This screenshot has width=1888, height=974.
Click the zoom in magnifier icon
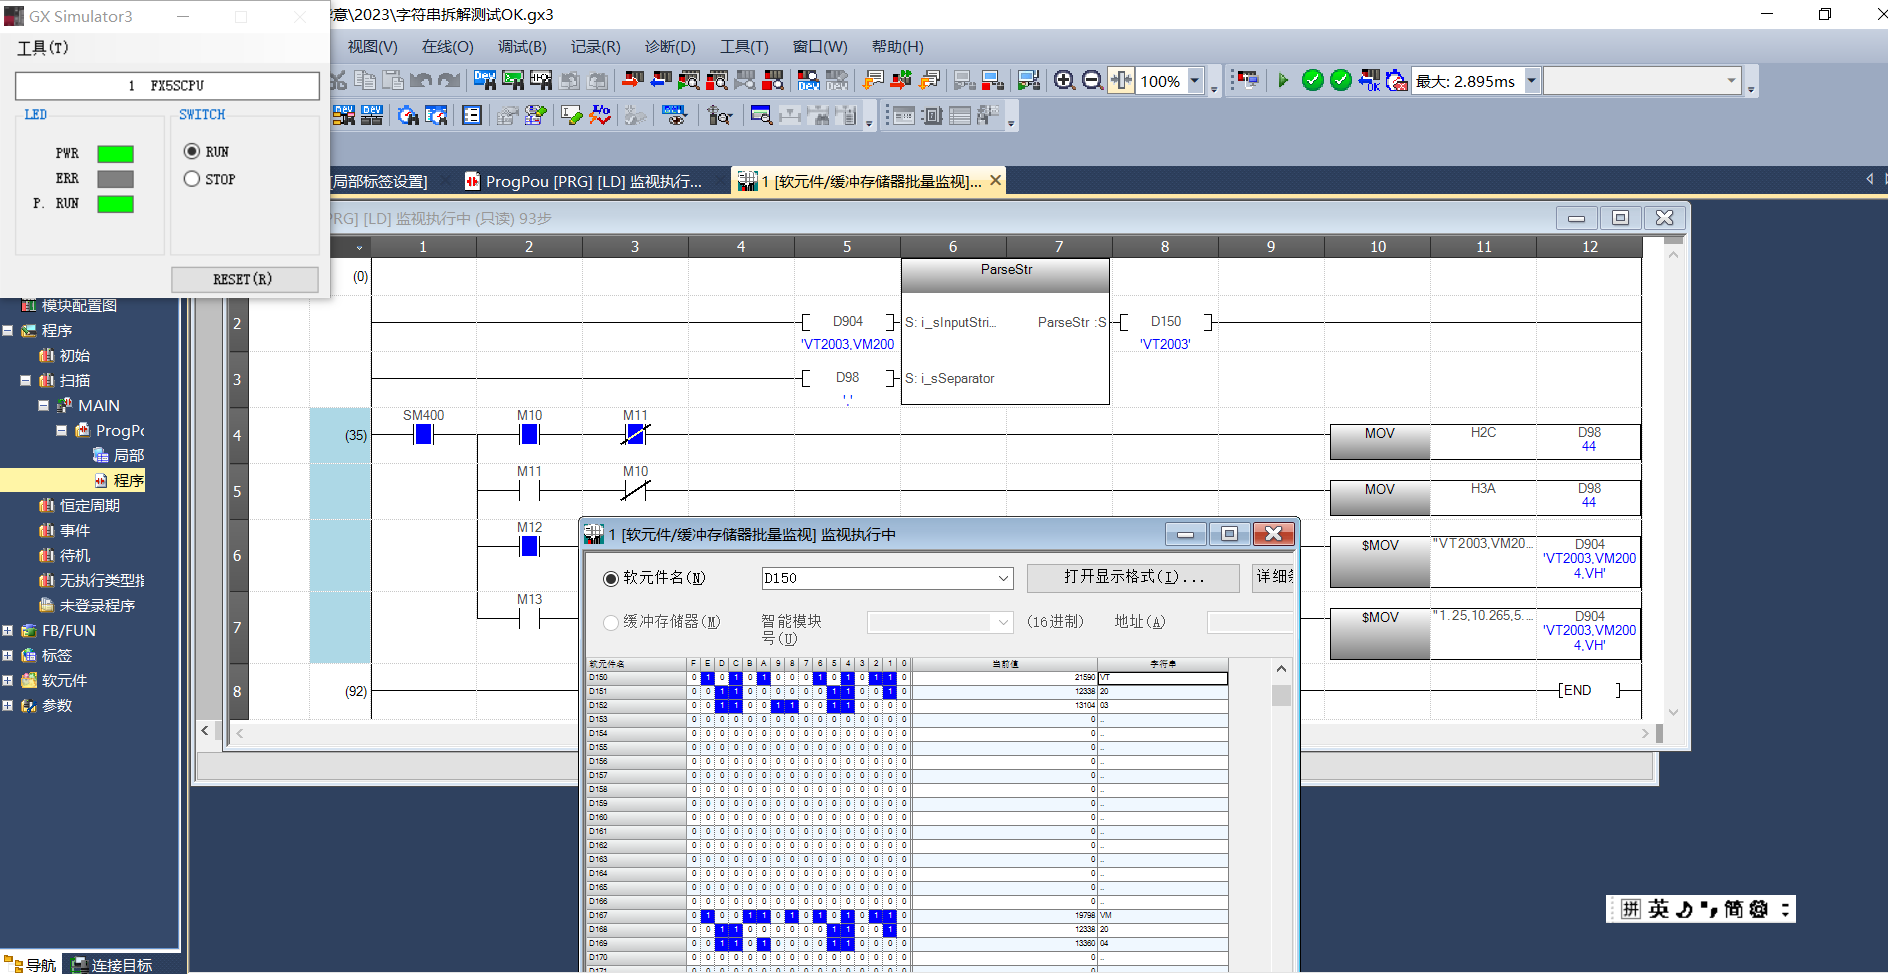(x=1064, y=81)
